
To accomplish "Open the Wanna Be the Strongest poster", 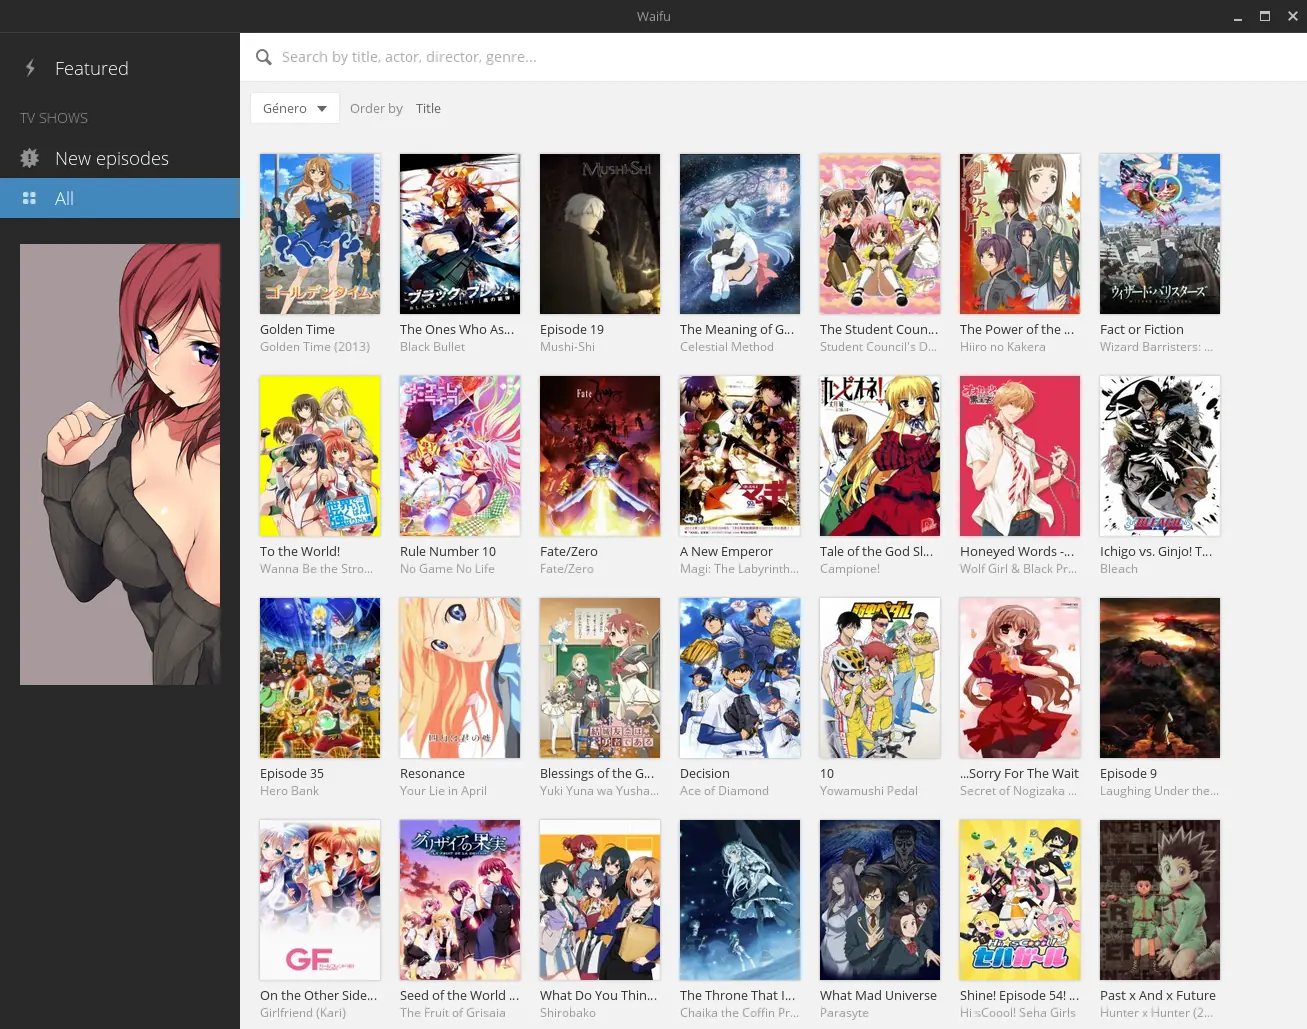I will [320, 456].
